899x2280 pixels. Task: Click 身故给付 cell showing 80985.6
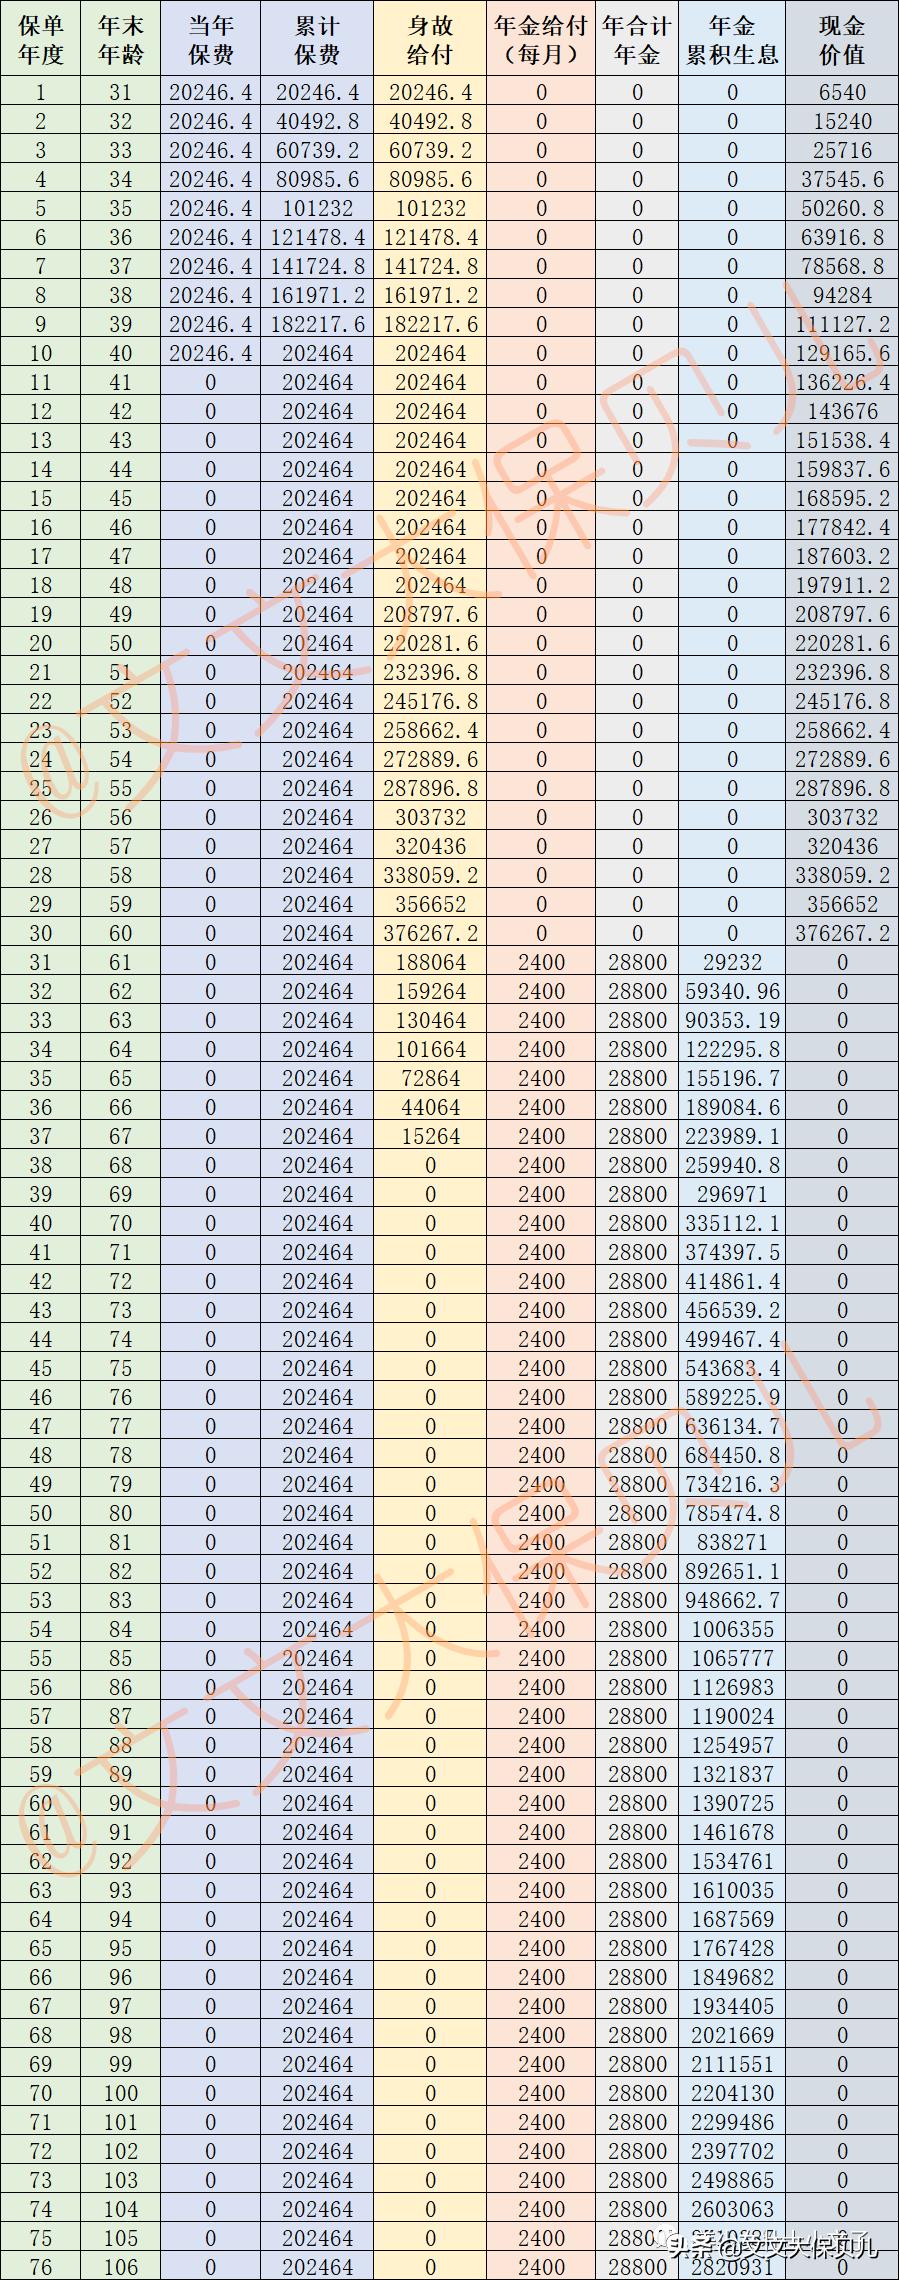click(430, 179)
